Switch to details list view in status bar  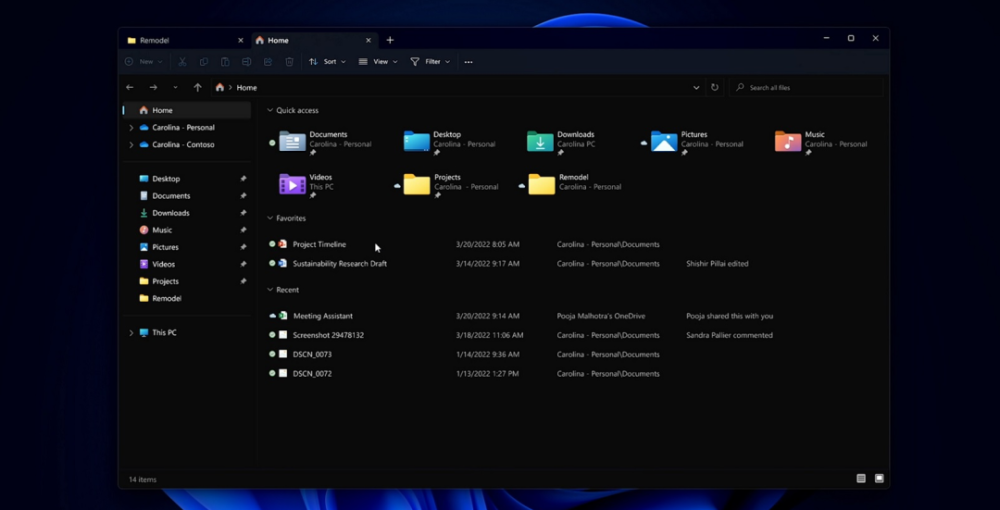pyautogui.click(x=861, y=479)
